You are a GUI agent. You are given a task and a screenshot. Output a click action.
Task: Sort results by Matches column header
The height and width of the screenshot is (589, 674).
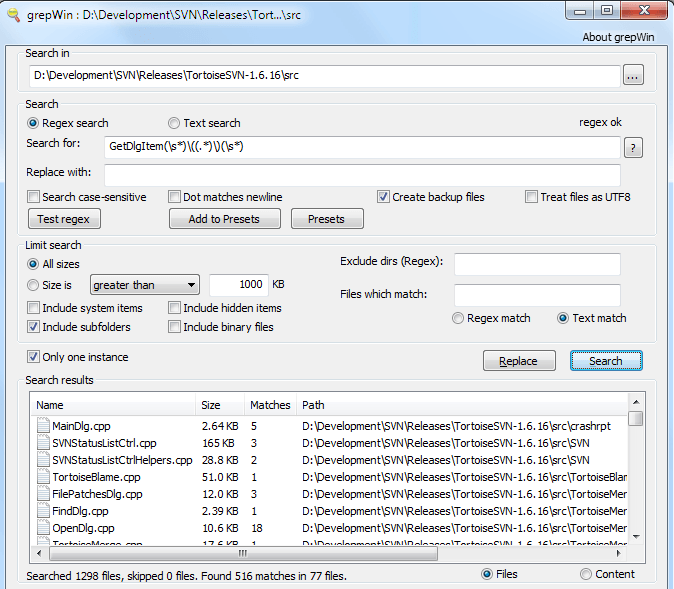(x=270, y=405)
